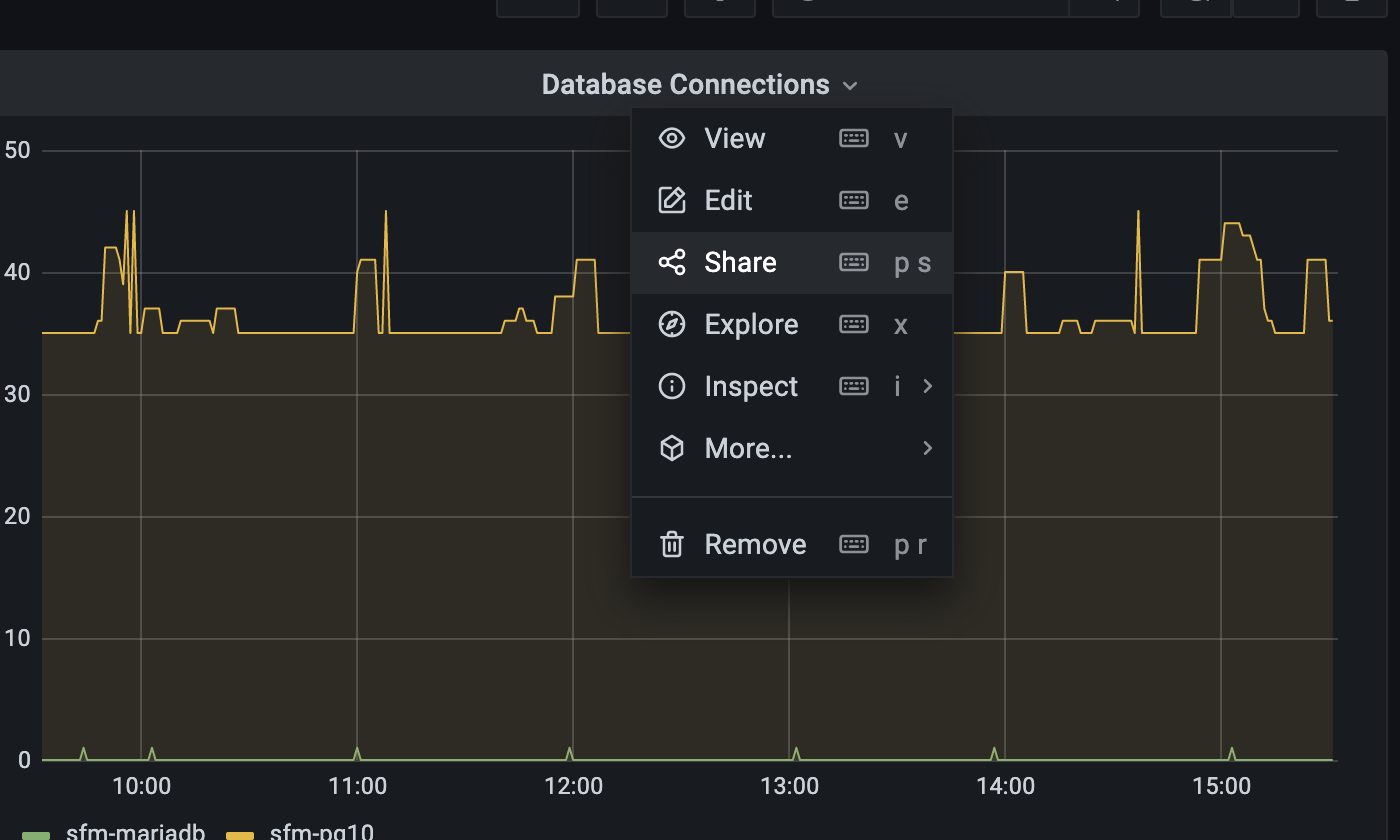Choose Share from the panel menu

(740, 262)
